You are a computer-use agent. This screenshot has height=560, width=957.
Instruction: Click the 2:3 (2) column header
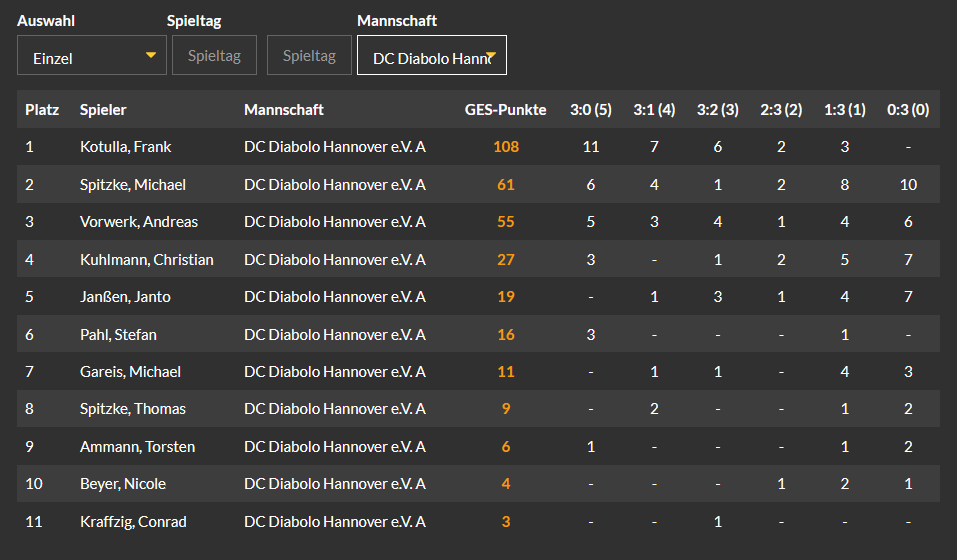coord(780,109)
